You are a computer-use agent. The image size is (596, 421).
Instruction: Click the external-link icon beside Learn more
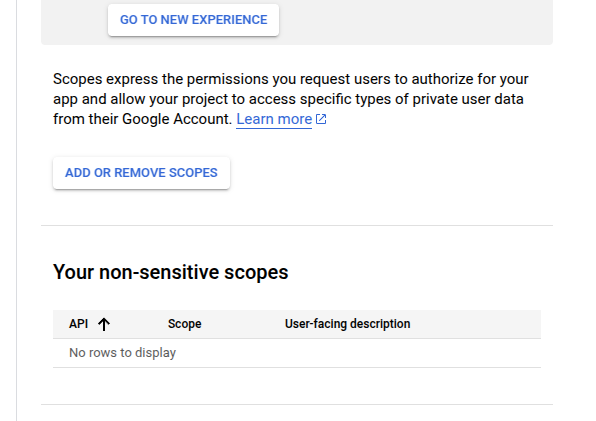click(x=321, y=119)
